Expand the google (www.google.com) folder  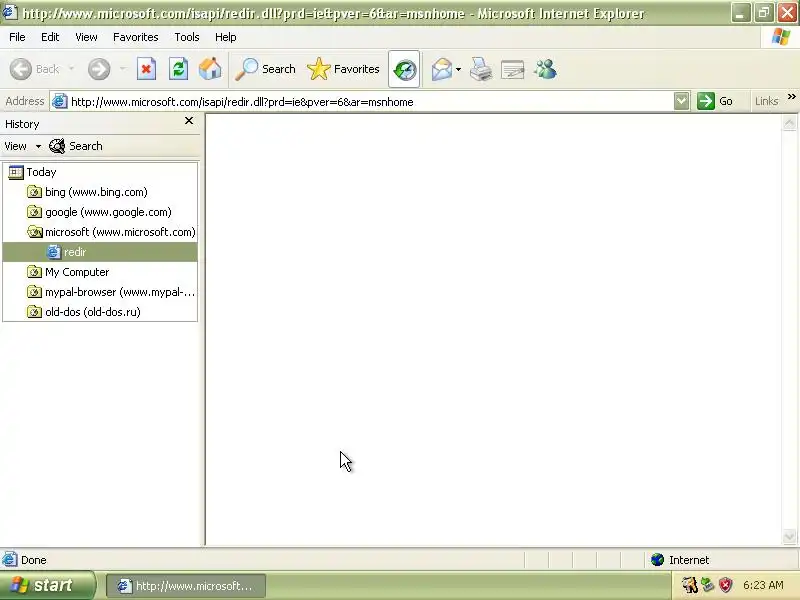[x=99, y=212]
